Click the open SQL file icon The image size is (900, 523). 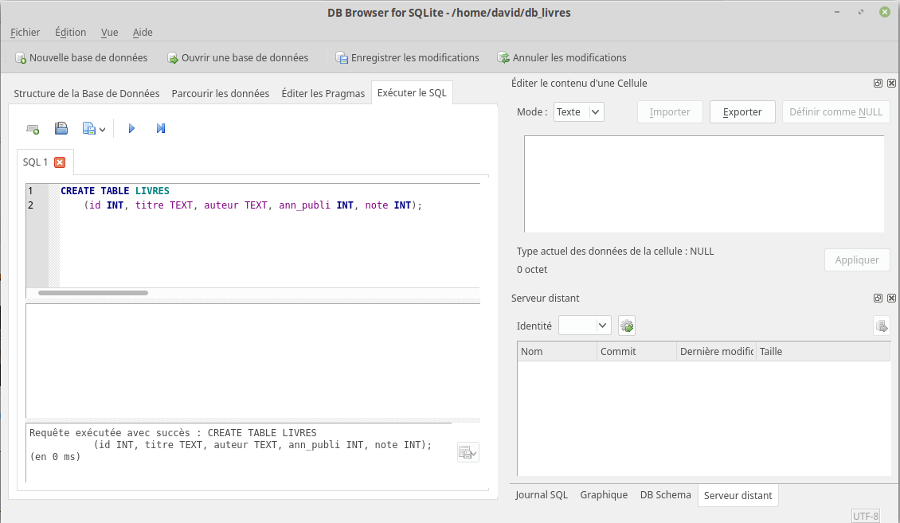click(x=61, y=129)
